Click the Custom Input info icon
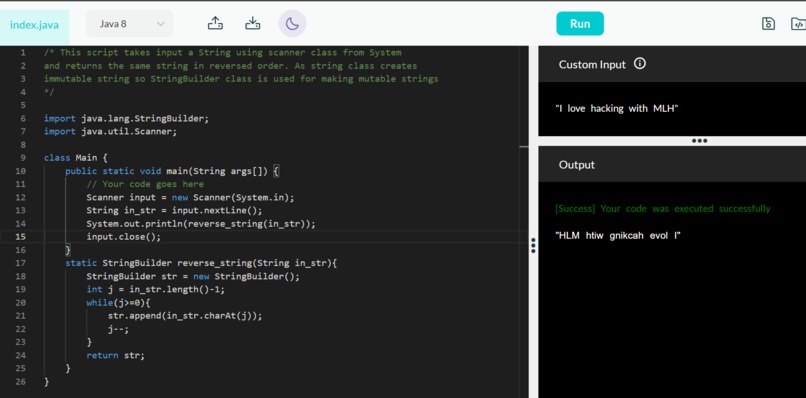Screen dimensions: 806x398 coord(640,64)
